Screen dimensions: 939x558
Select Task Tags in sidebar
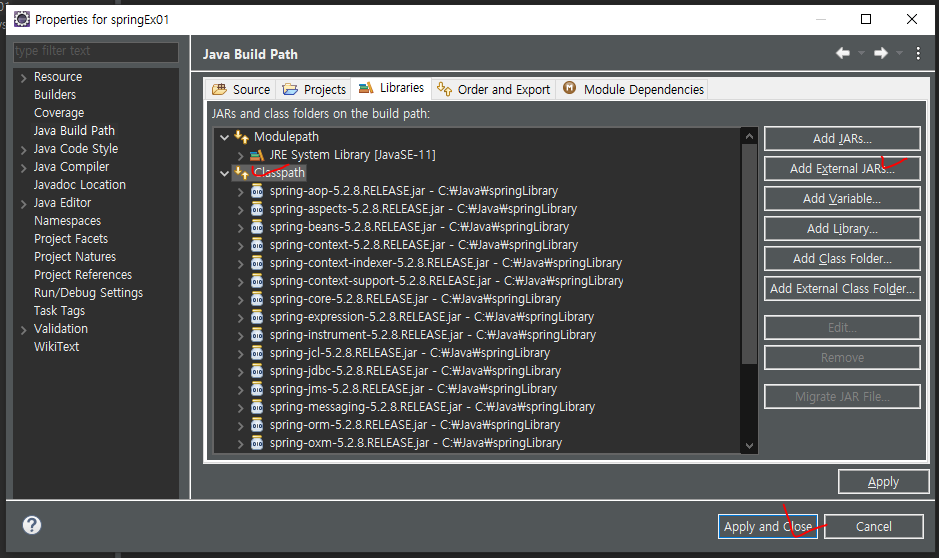pos(59,311)
